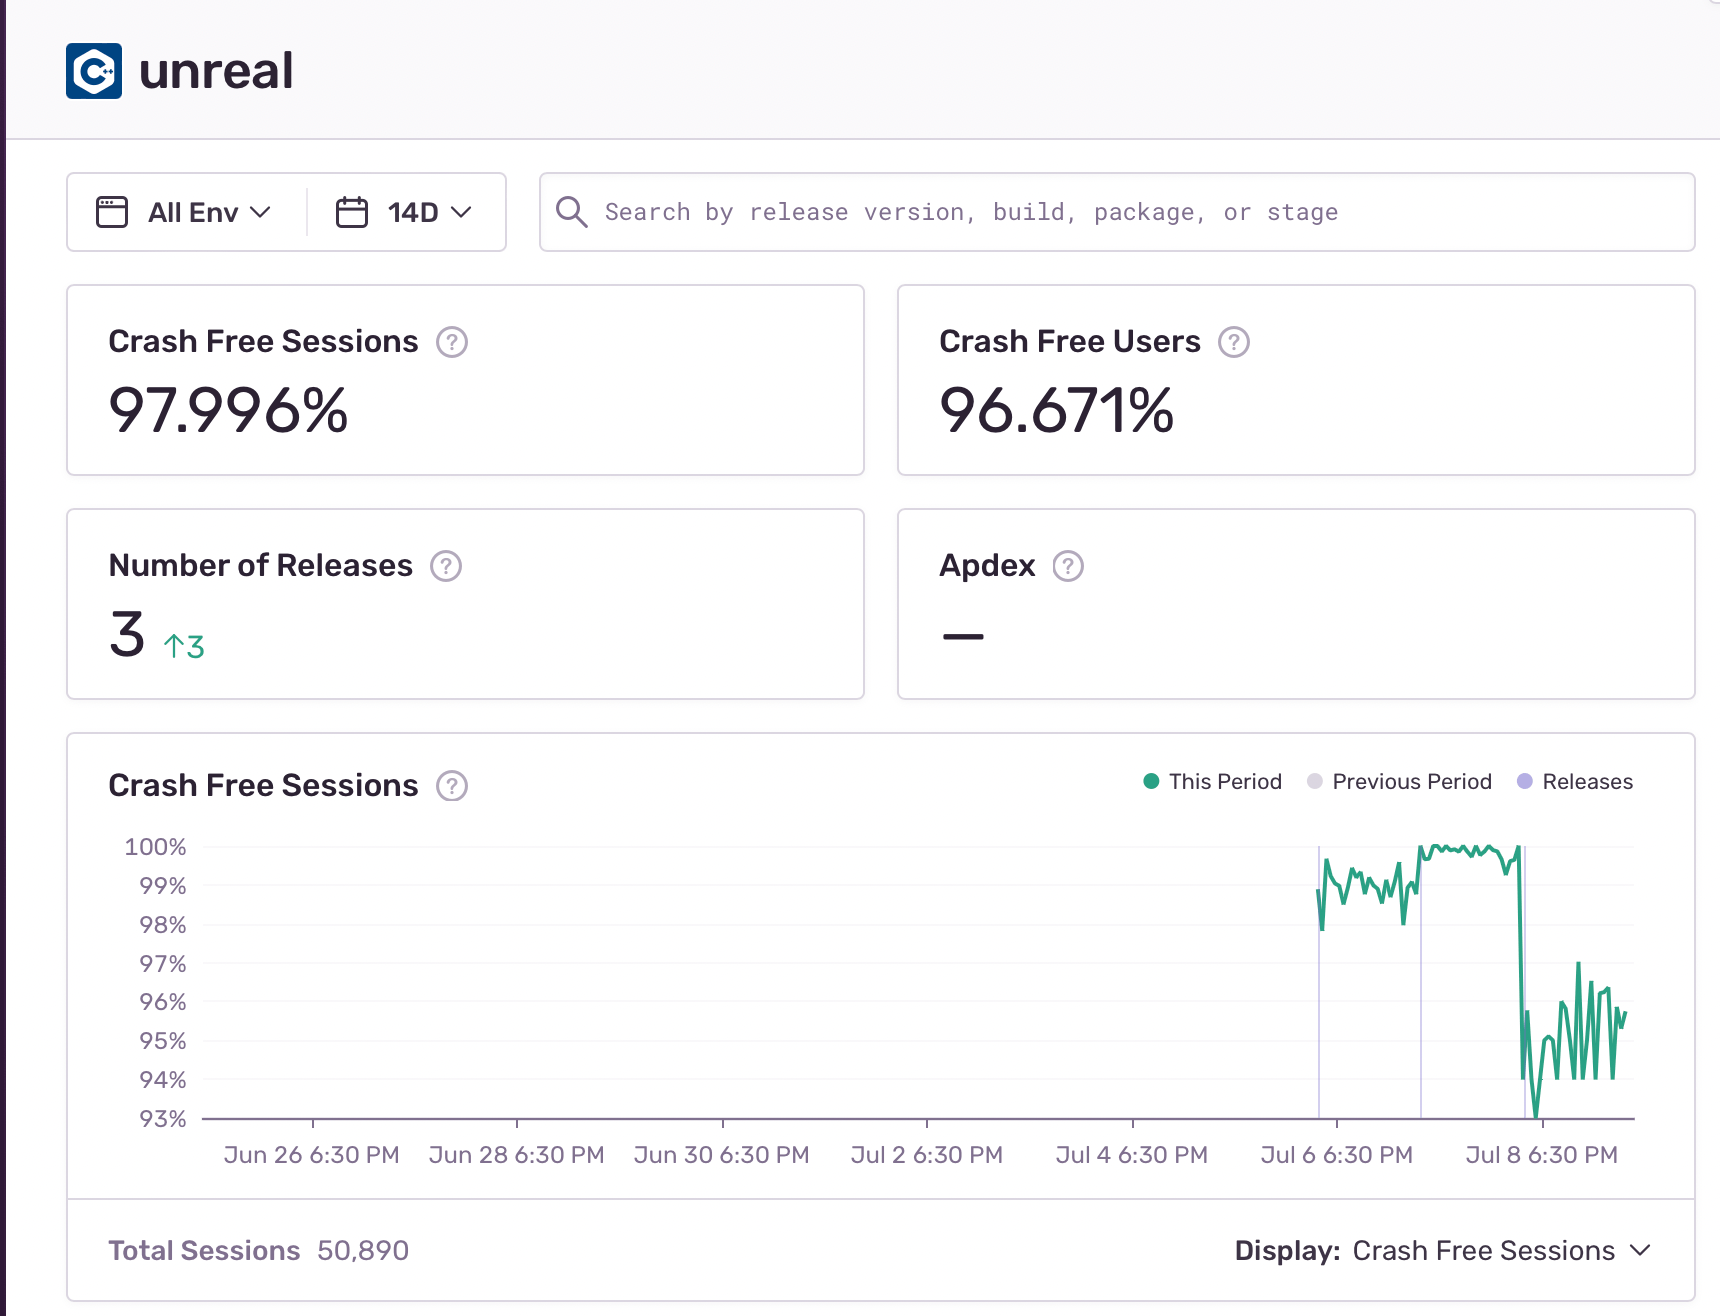Click the question mark icon beside Apdex
The image size is (1720, 1316).
(1068, 566)
